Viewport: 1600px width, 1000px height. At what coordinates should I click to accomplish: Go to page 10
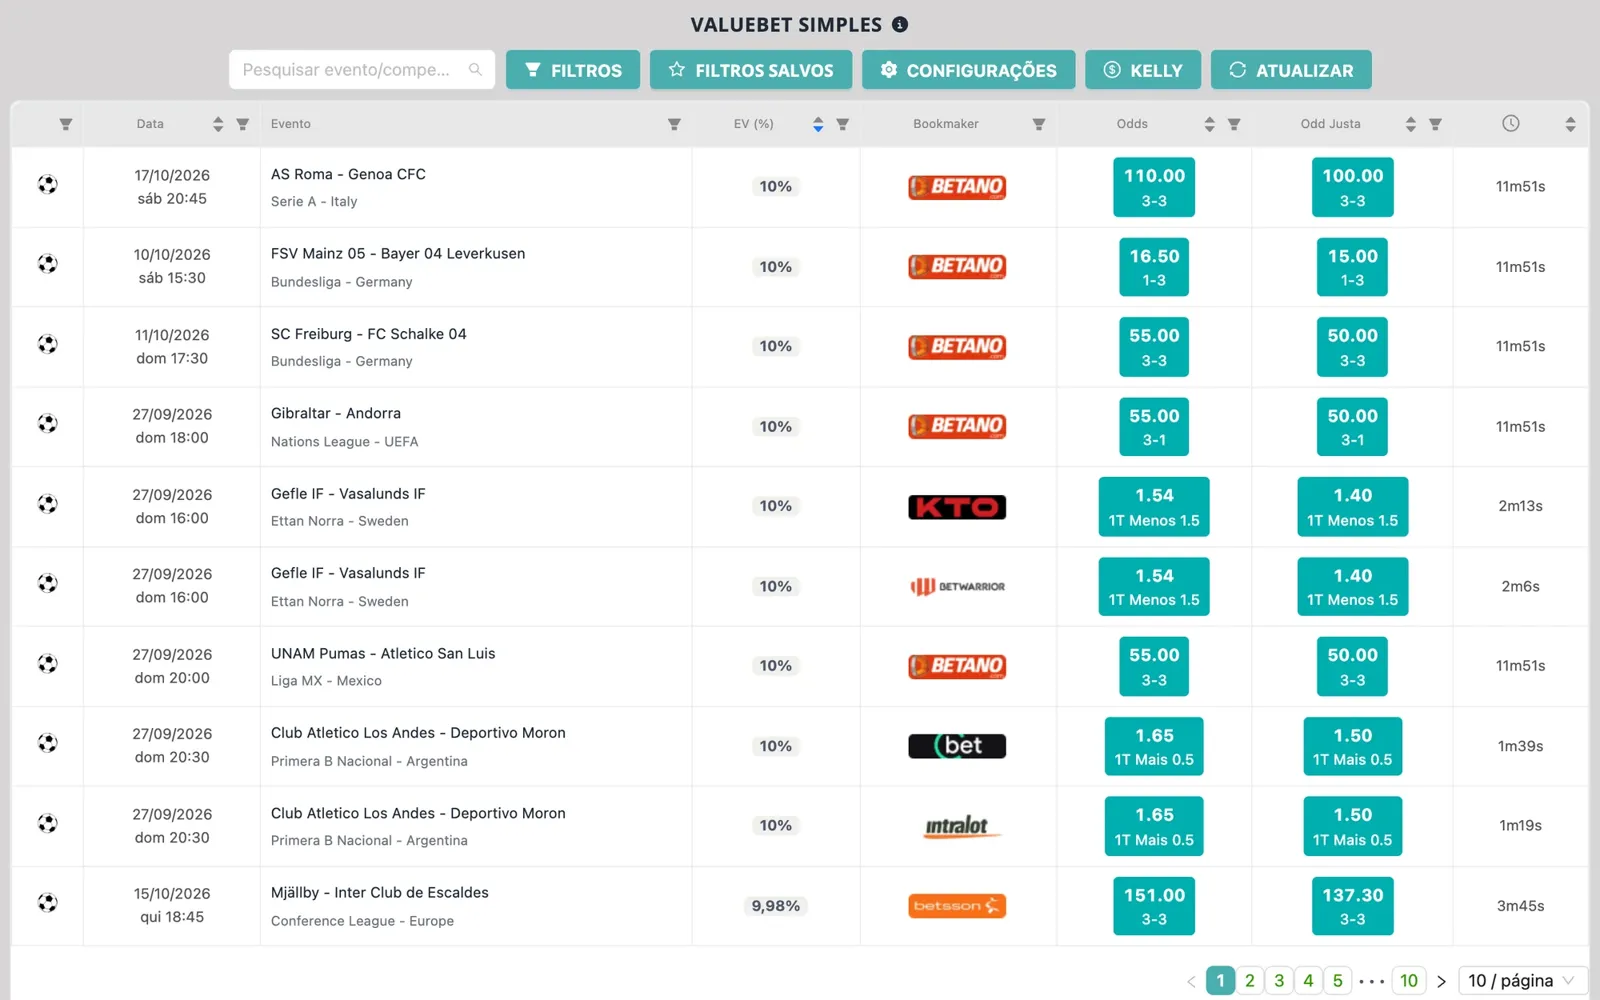point(1409,981)
